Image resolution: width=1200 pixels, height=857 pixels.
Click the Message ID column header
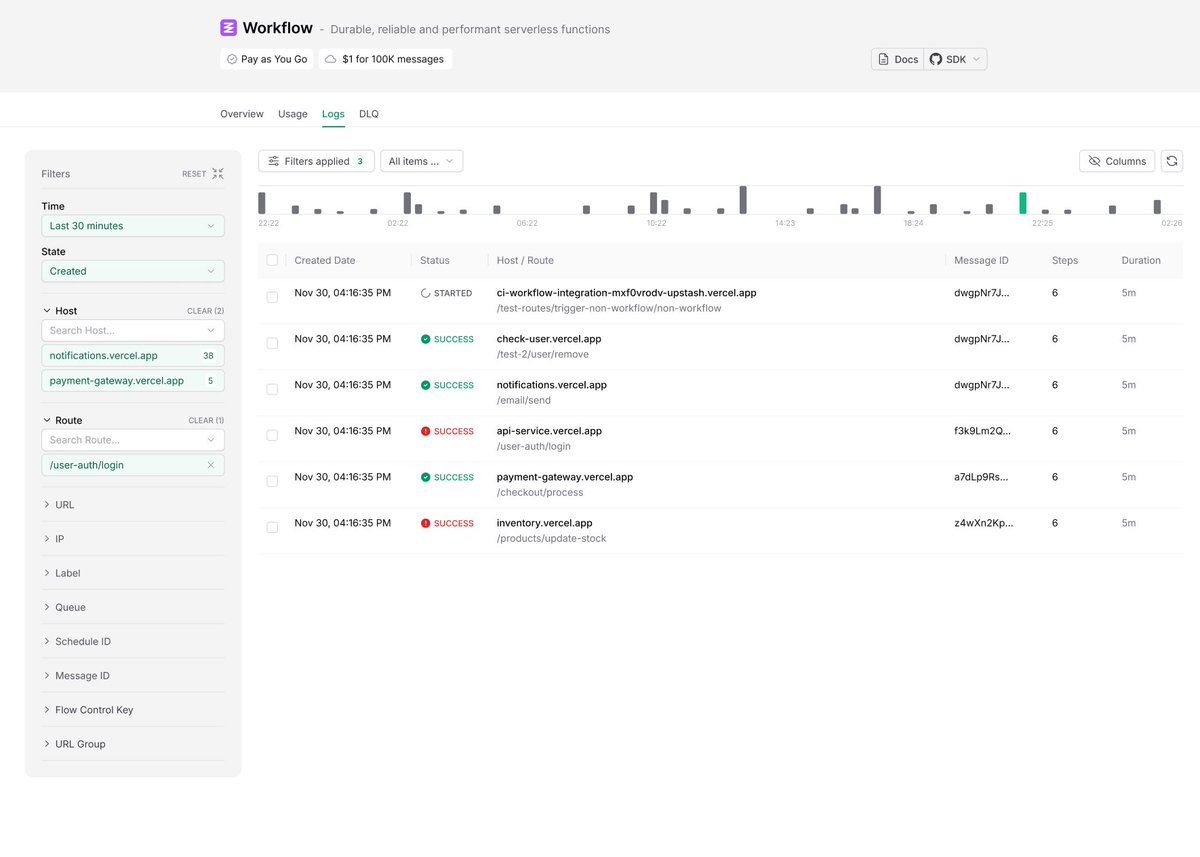(981, 260)
